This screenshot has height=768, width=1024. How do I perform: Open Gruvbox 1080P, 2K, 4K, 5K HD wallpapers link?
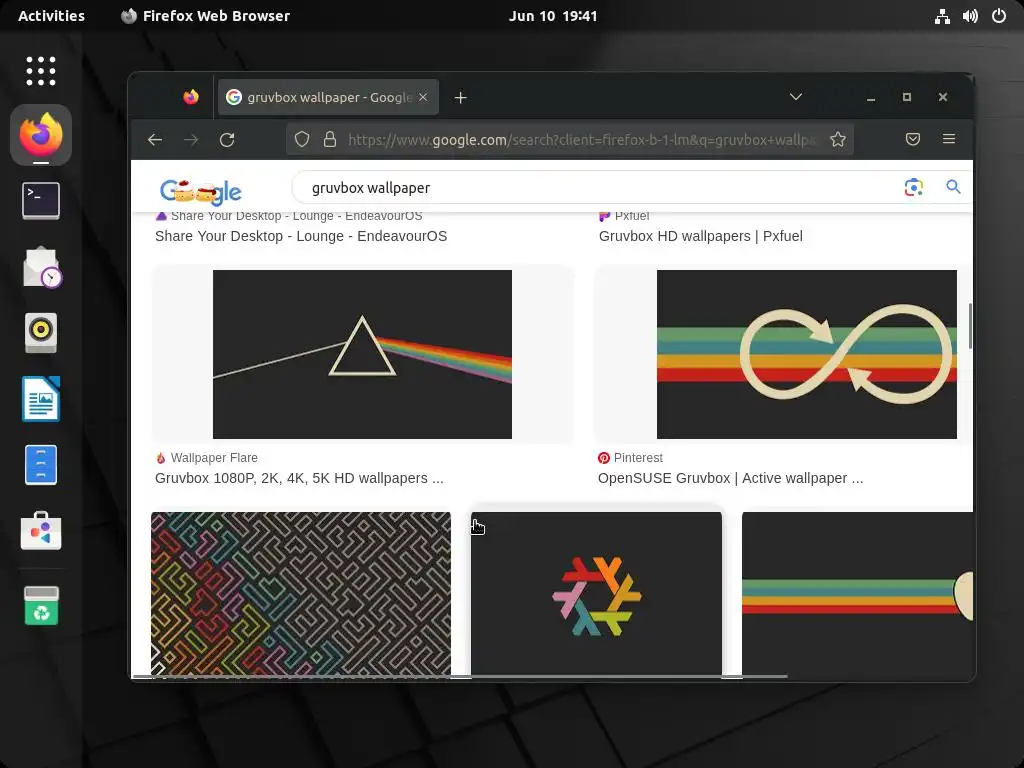point(299,478)
